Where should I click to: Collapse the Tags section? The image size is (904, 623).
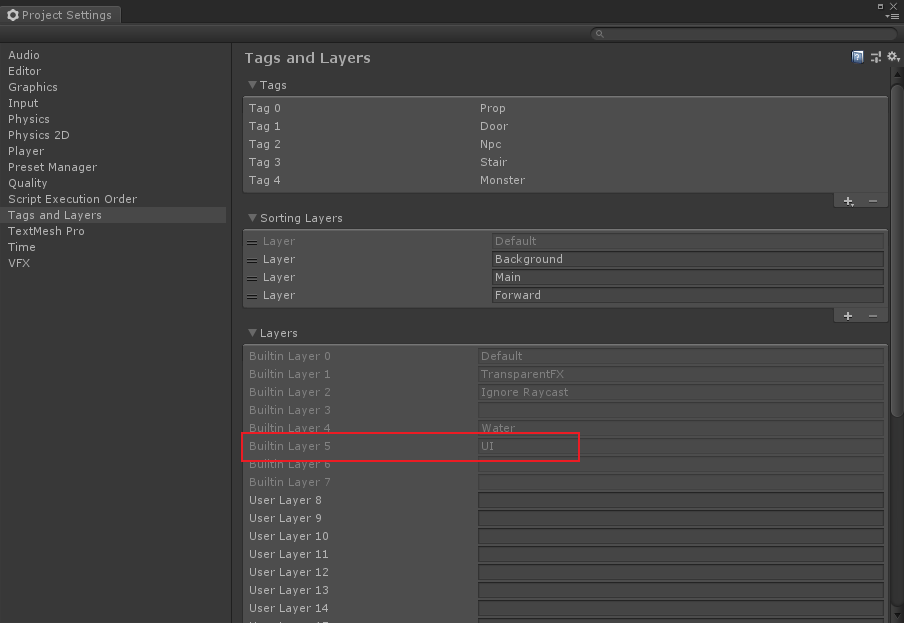tap(251, 85)
